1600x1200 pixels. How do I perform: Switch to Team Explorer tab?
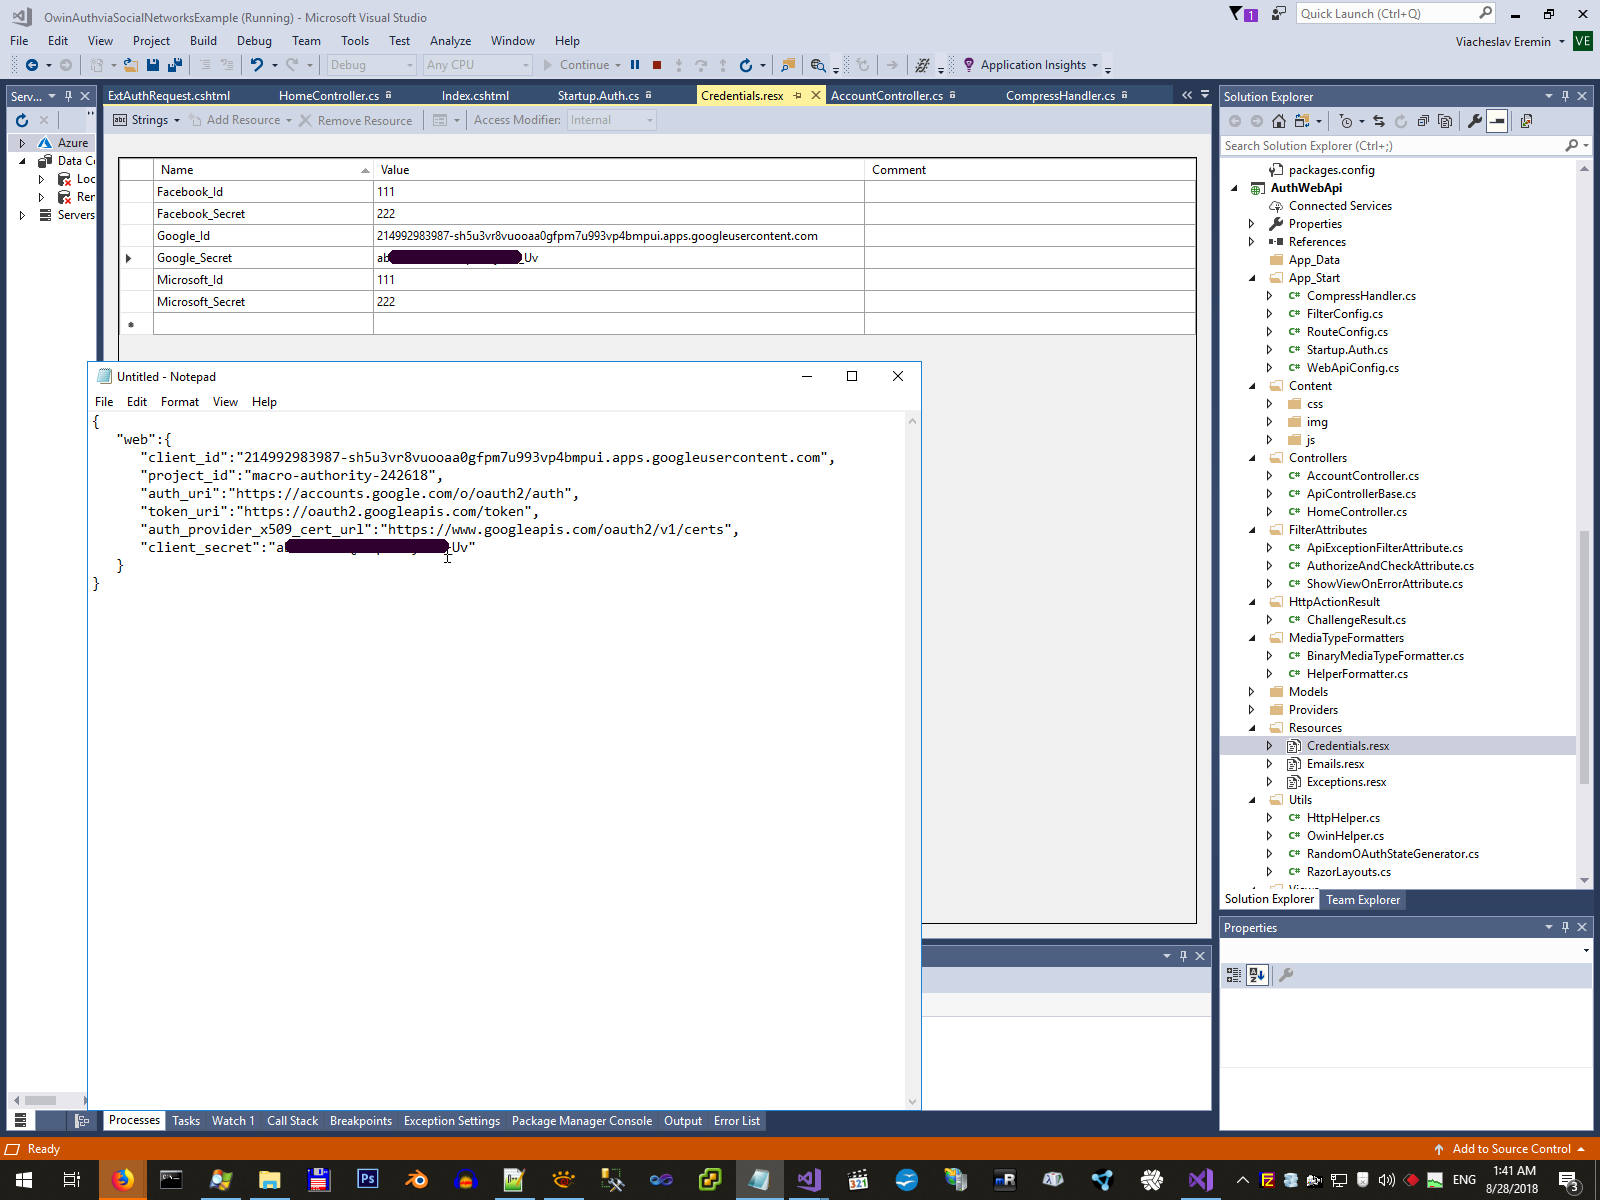1363,900
